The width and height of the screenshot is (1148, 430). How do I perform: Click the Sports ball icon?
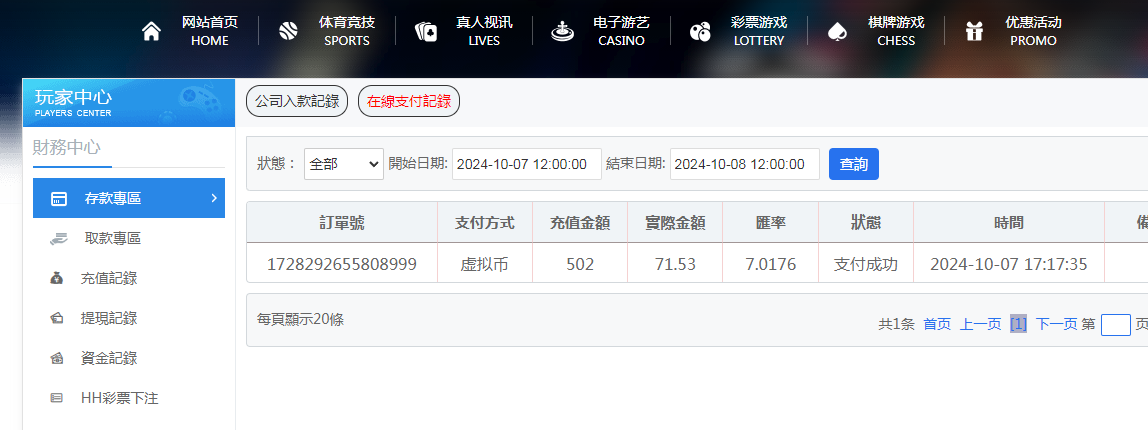[x=287, y=31]
